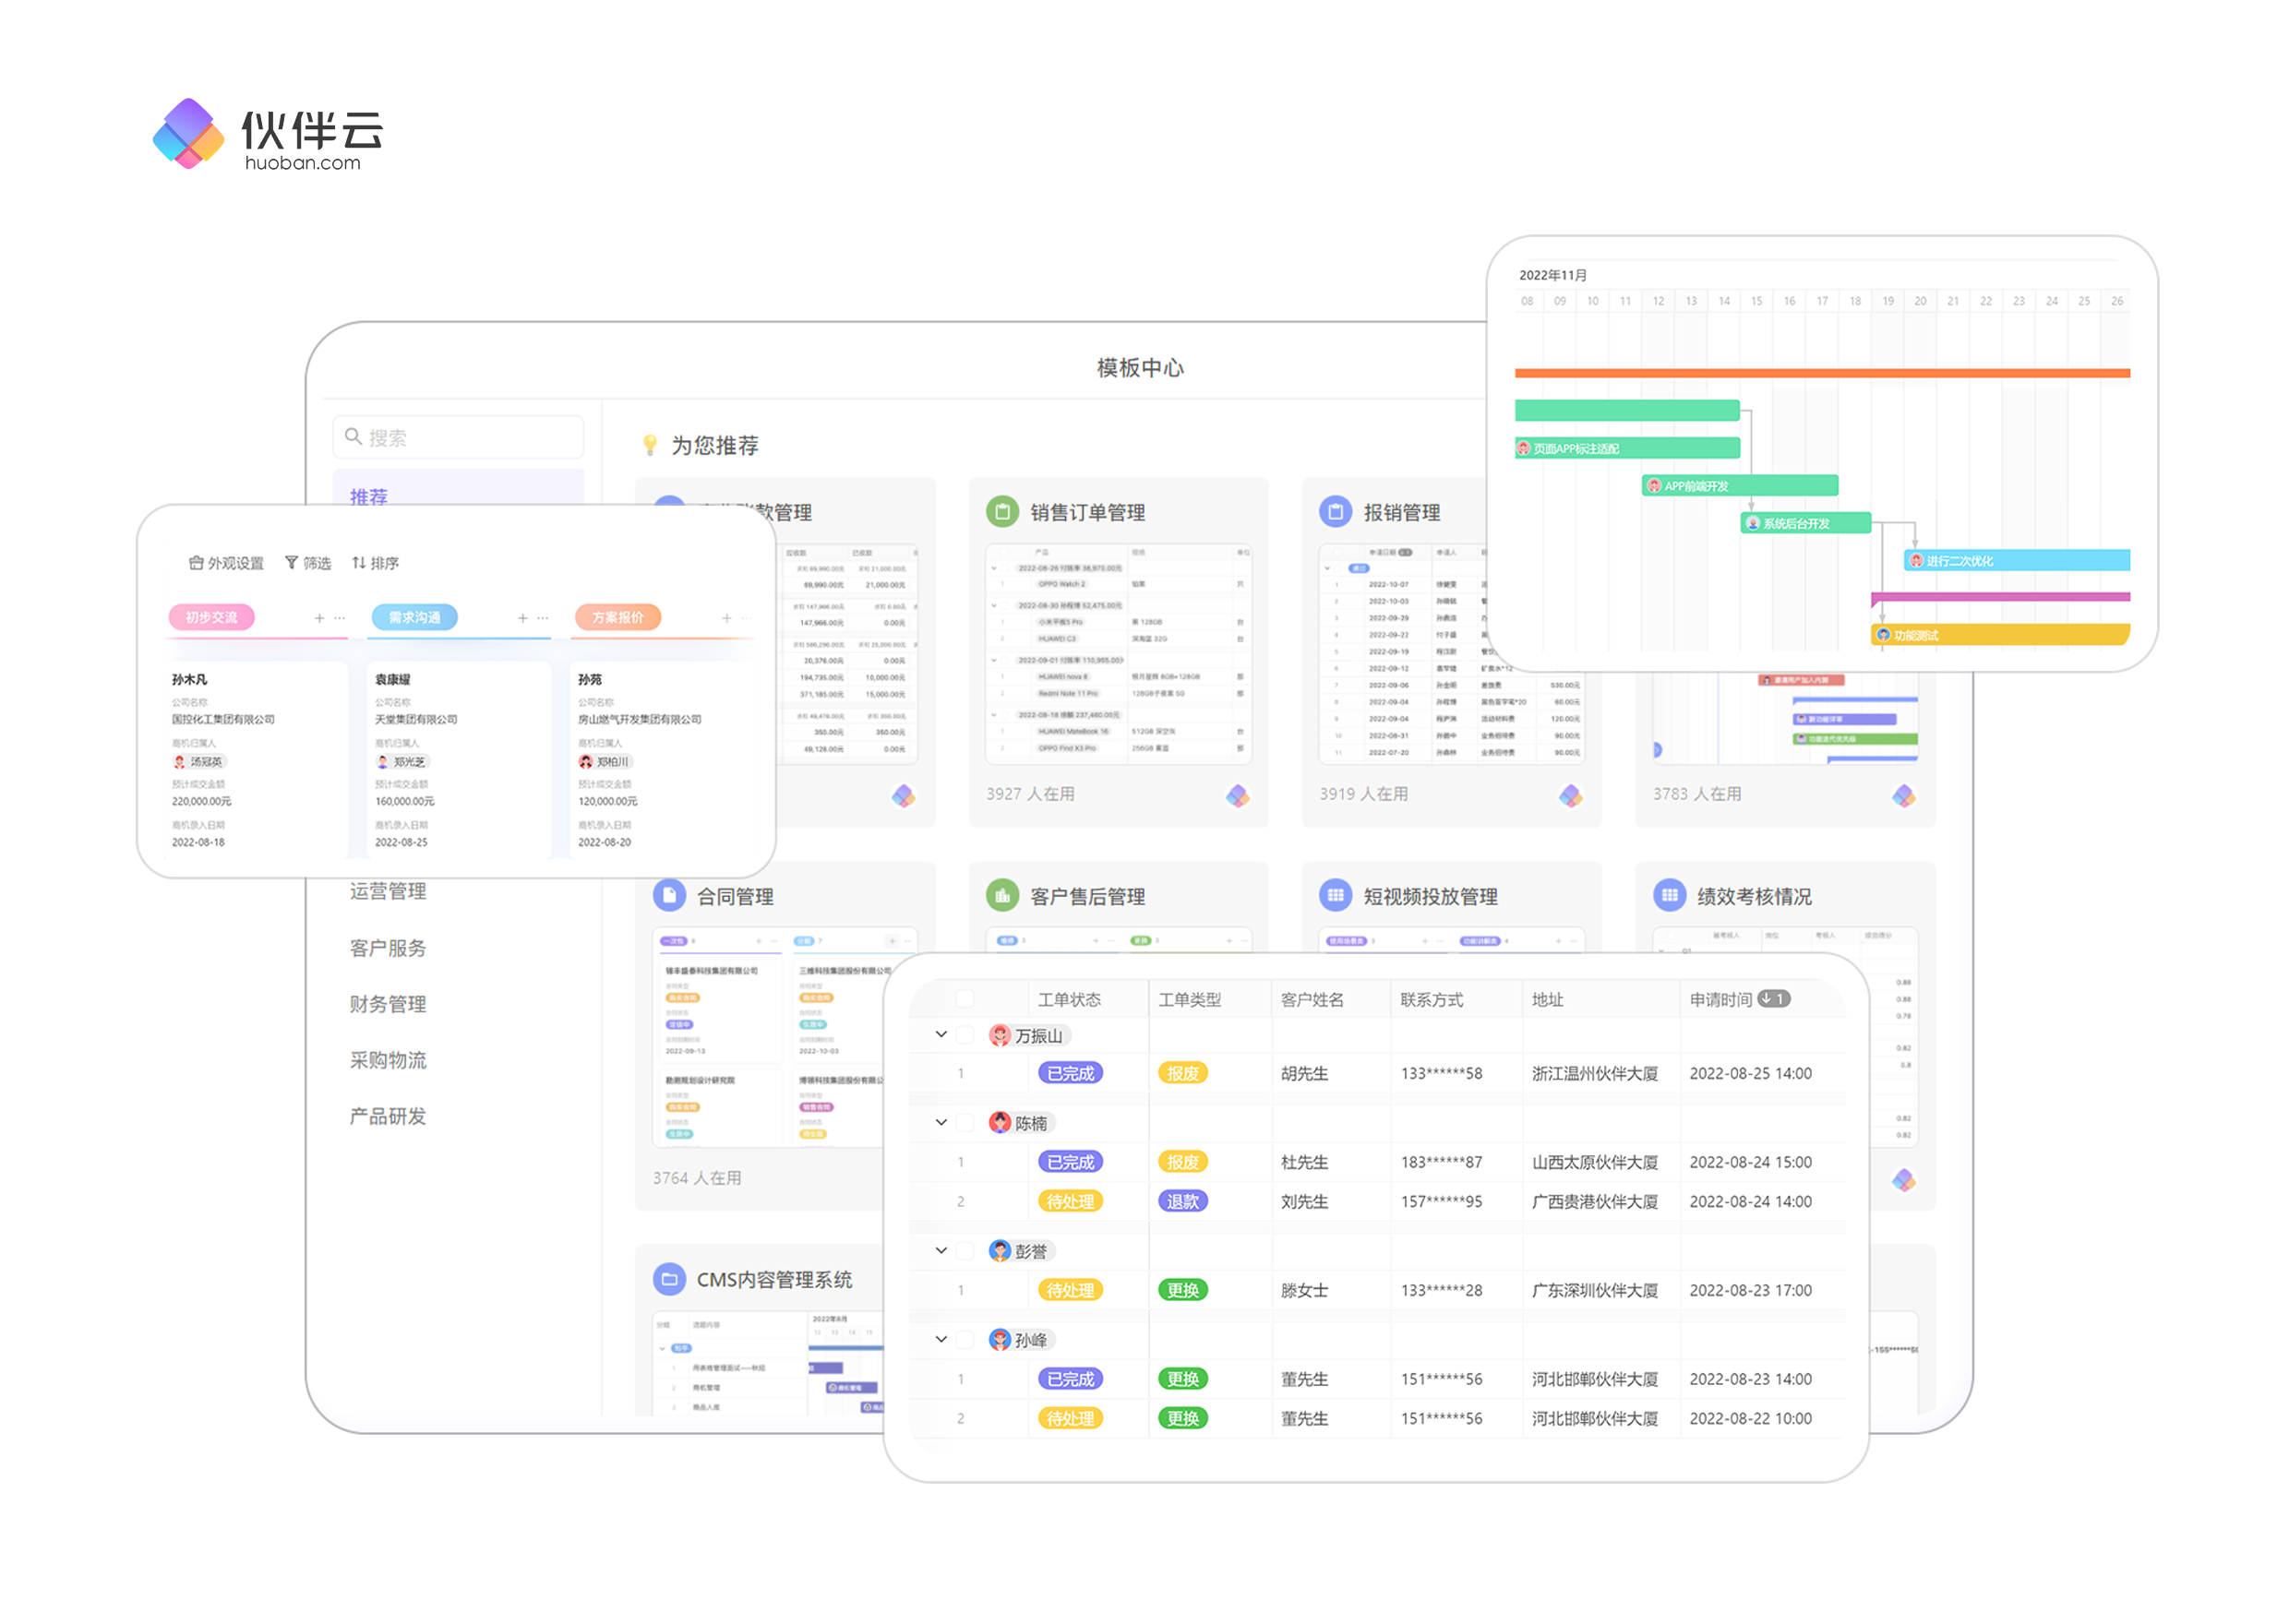The width and height of the screenshot is (2289, 1624).
Task: Click the 搜索 search input field
Action: pos(460,437)
